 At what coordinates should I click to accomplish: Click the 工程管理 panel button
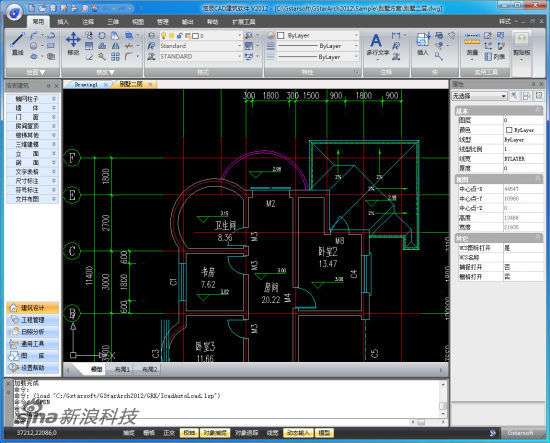coord(32,320)
